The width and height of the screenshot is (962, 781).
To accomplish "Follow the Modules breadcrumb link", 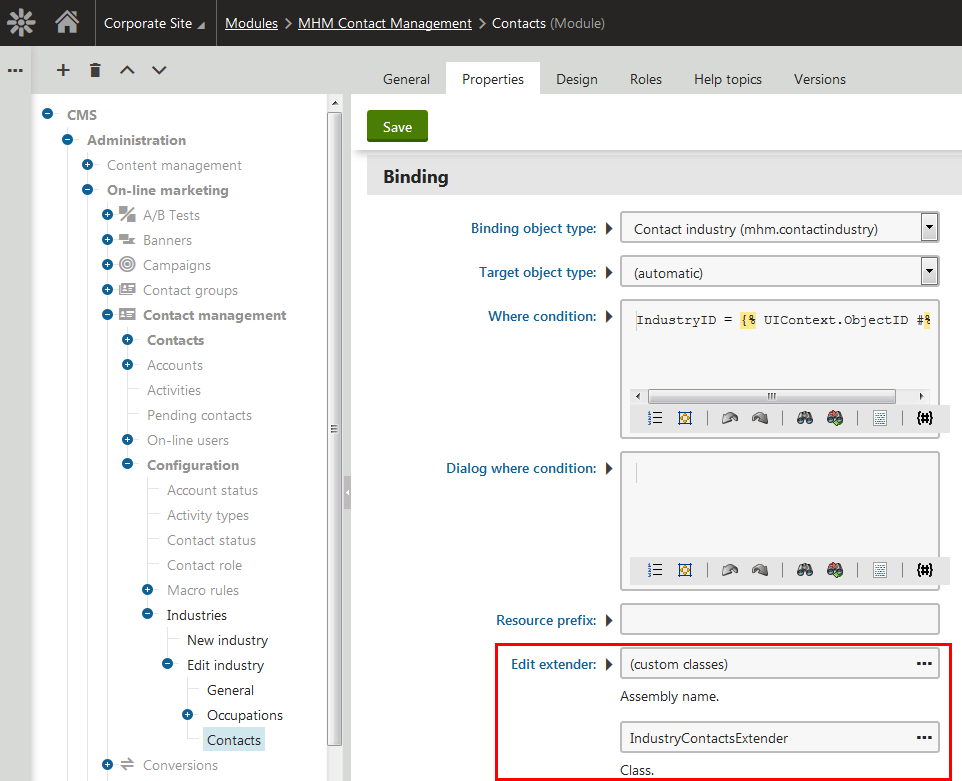I will (x=251, y=23).
